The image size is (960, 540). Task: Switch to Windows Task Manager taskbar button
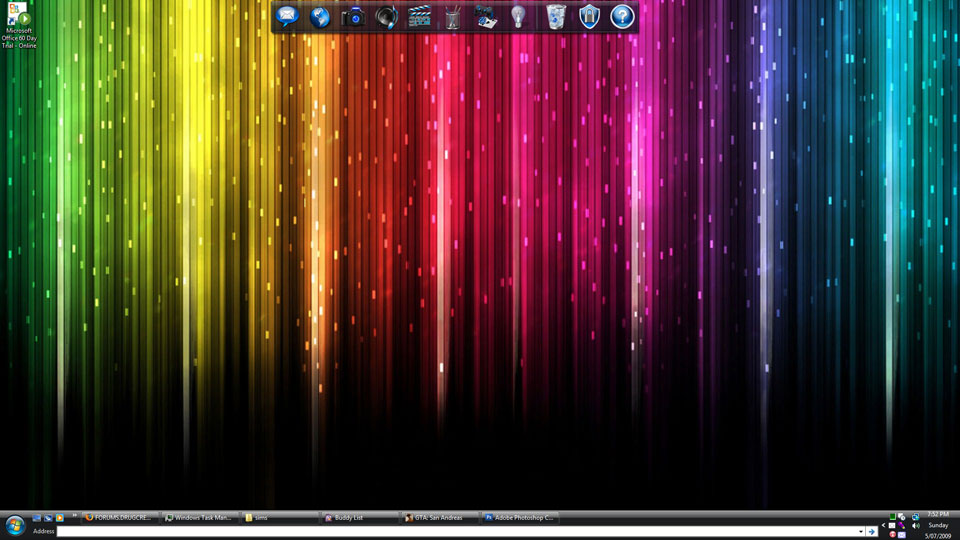[199, 518]
